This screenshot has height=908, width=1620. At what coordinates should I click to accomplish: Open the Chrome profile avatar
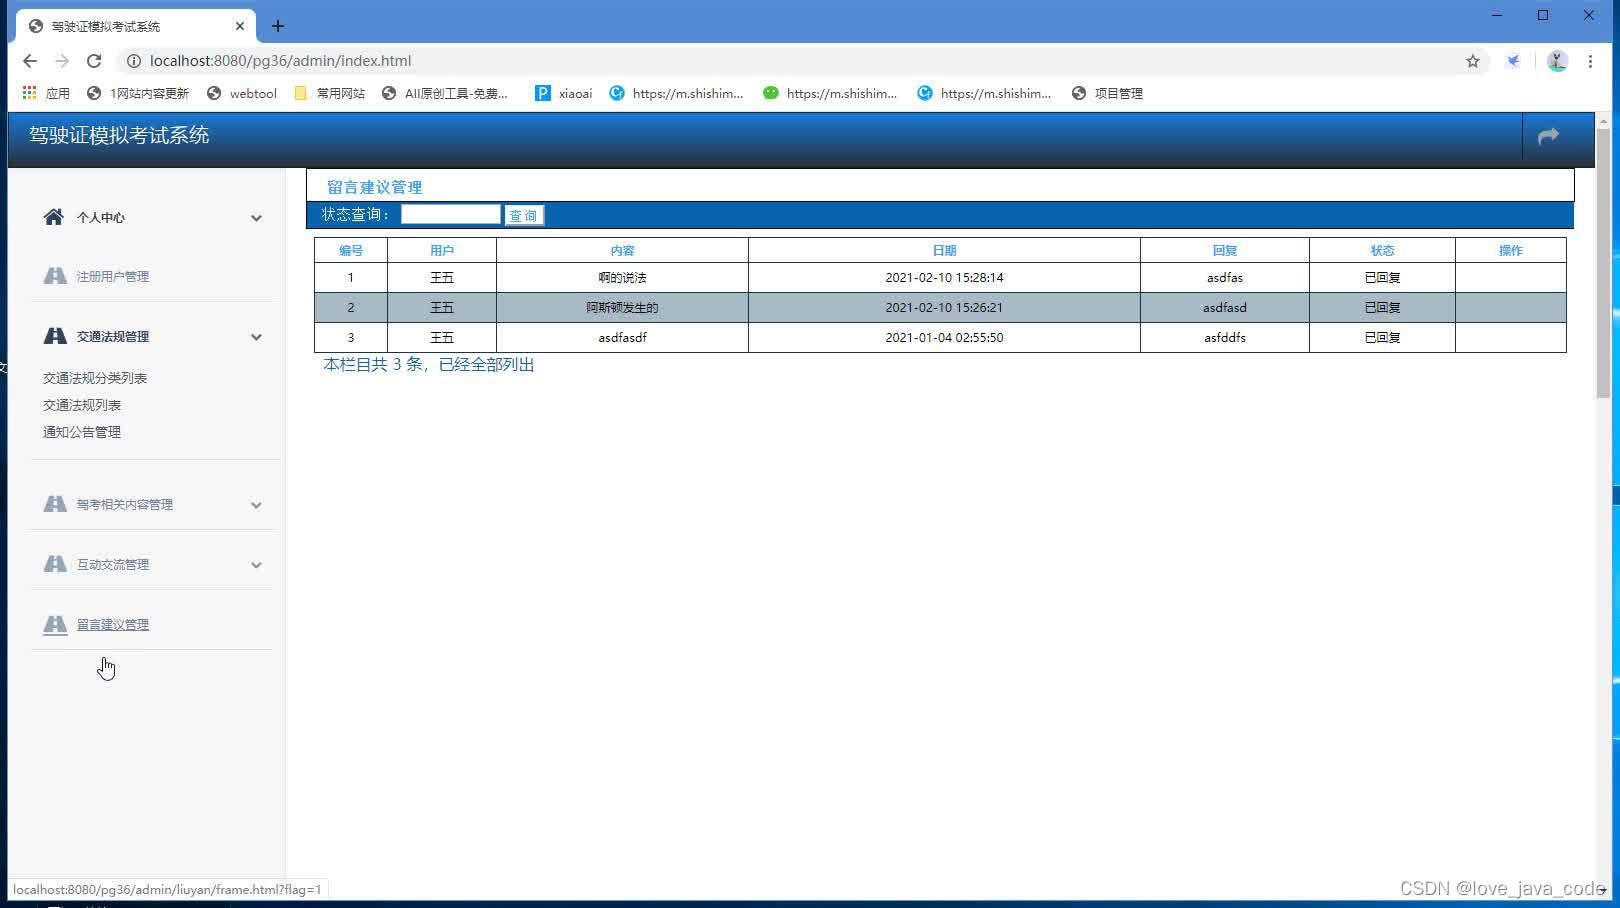pyautogui.click(x=1557, y=61)
